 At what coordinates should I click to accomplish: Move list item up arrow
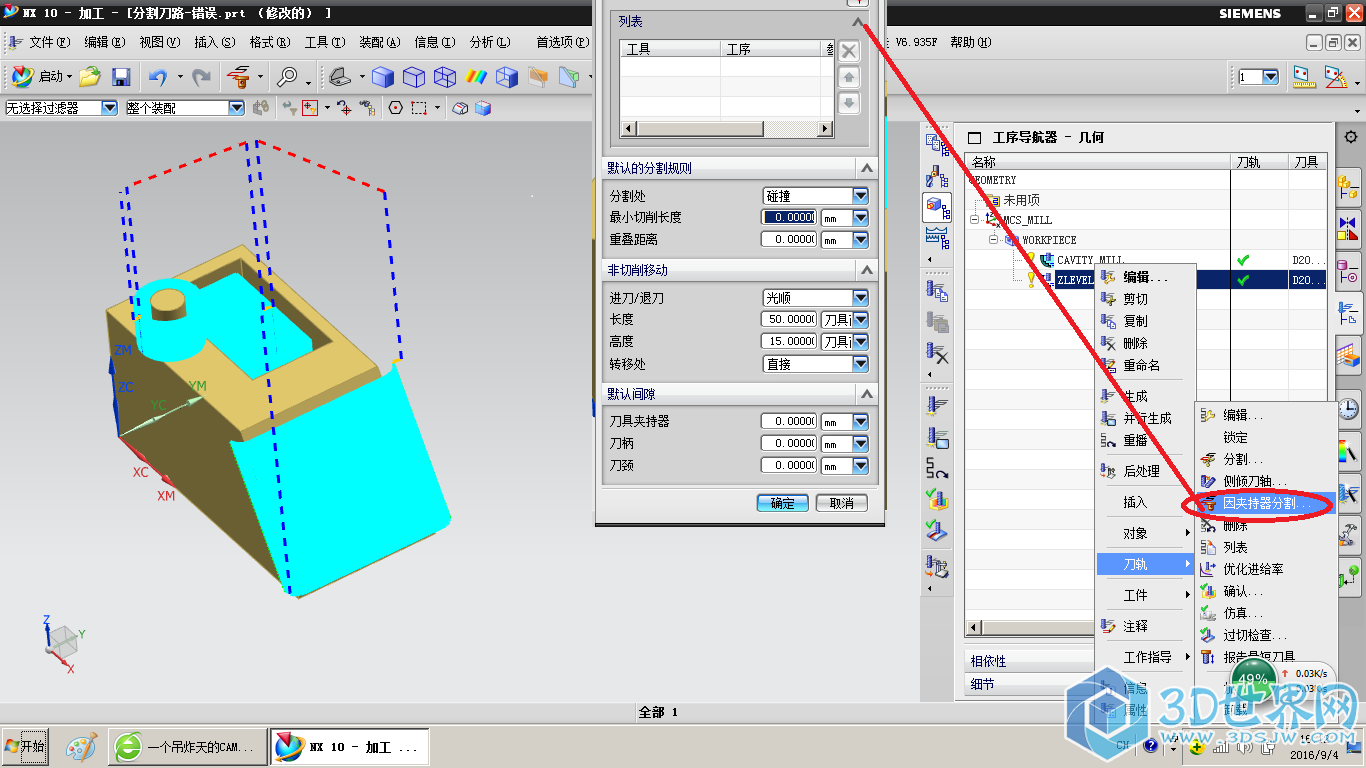[x=848, y=77]
